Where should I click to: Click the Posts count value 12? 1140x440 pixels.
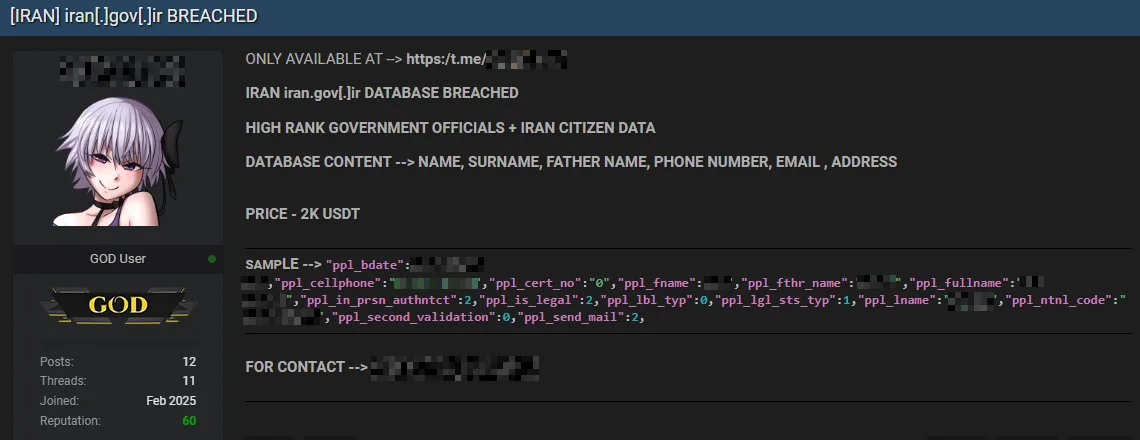[189, 361]
